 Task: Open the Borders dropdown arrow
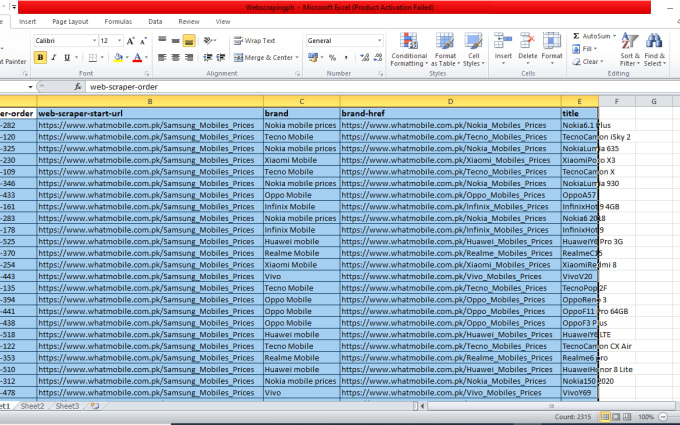102,57
